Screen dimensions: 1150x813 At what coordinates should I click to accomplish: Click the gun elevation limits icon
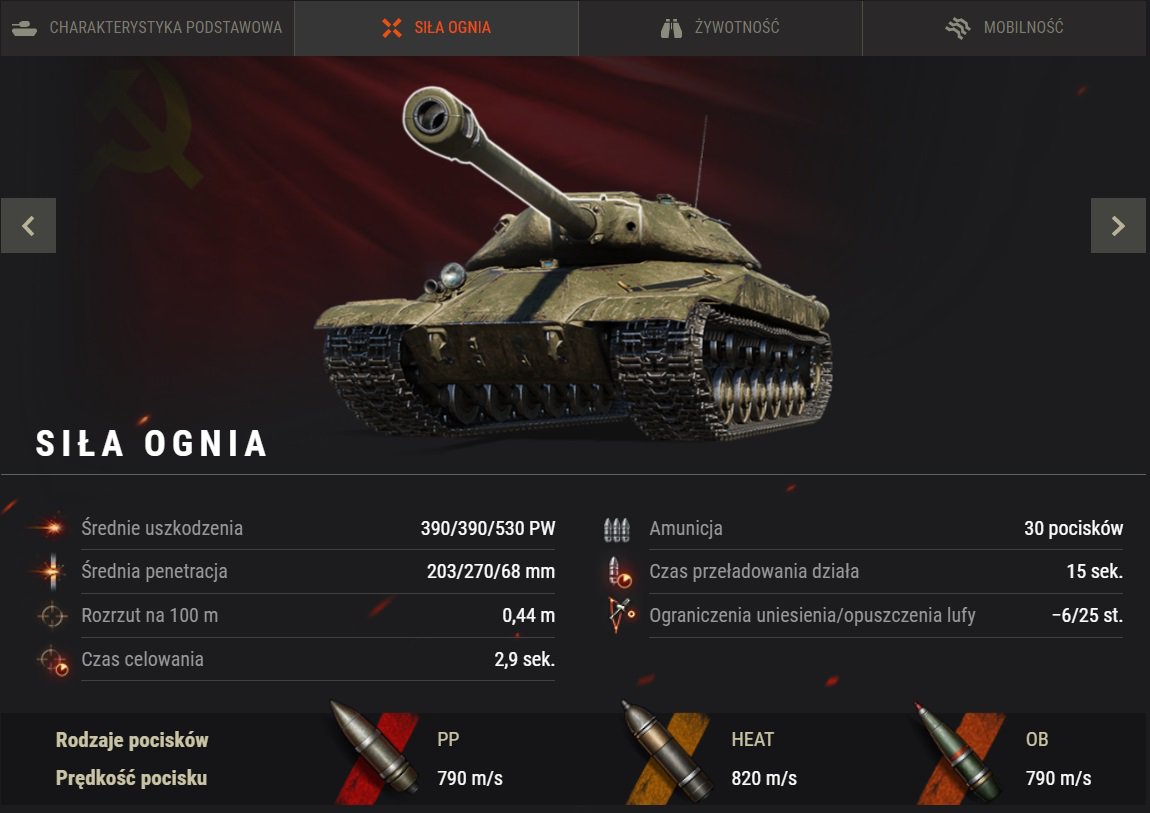[x=620, y=615]
